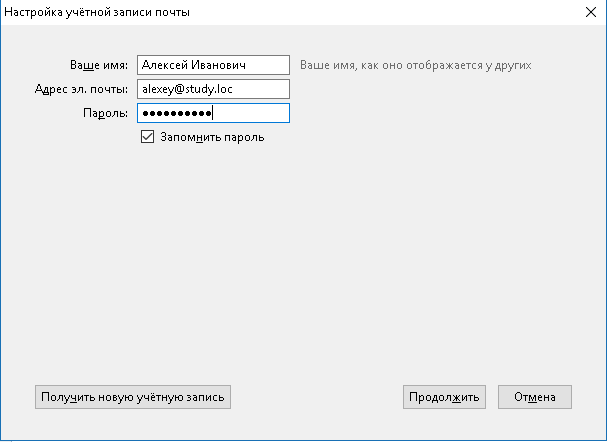
Task: Focus the 'Пароль' password field
Action: pos(213,113)
